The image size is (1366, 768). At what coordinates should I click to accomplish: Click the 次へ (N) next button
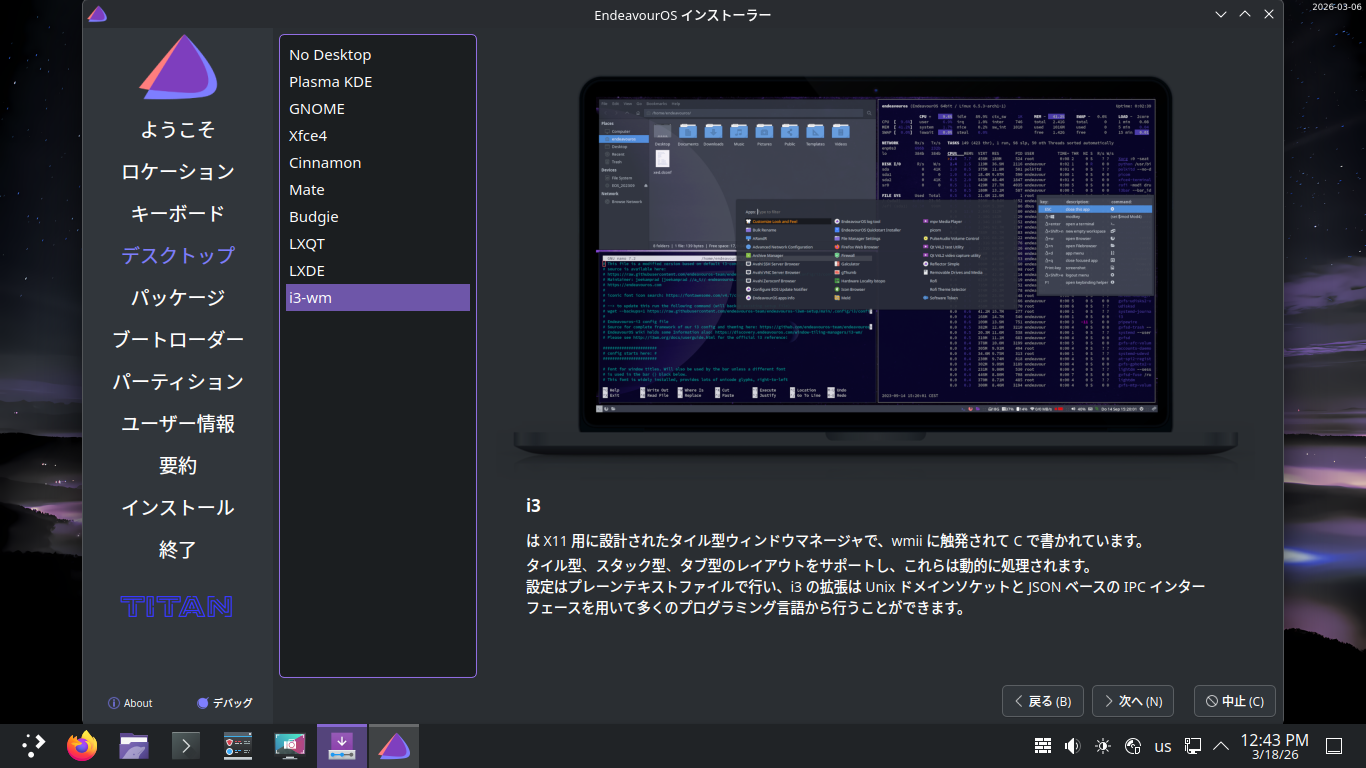click(x=1132, y=701)
